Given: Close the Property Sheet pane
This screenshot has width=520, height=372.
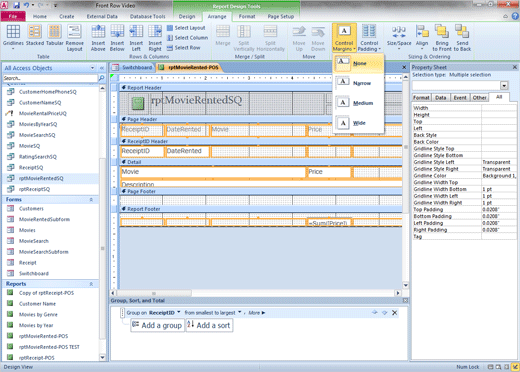Looking at the screenshot, I should pos(515,67).
